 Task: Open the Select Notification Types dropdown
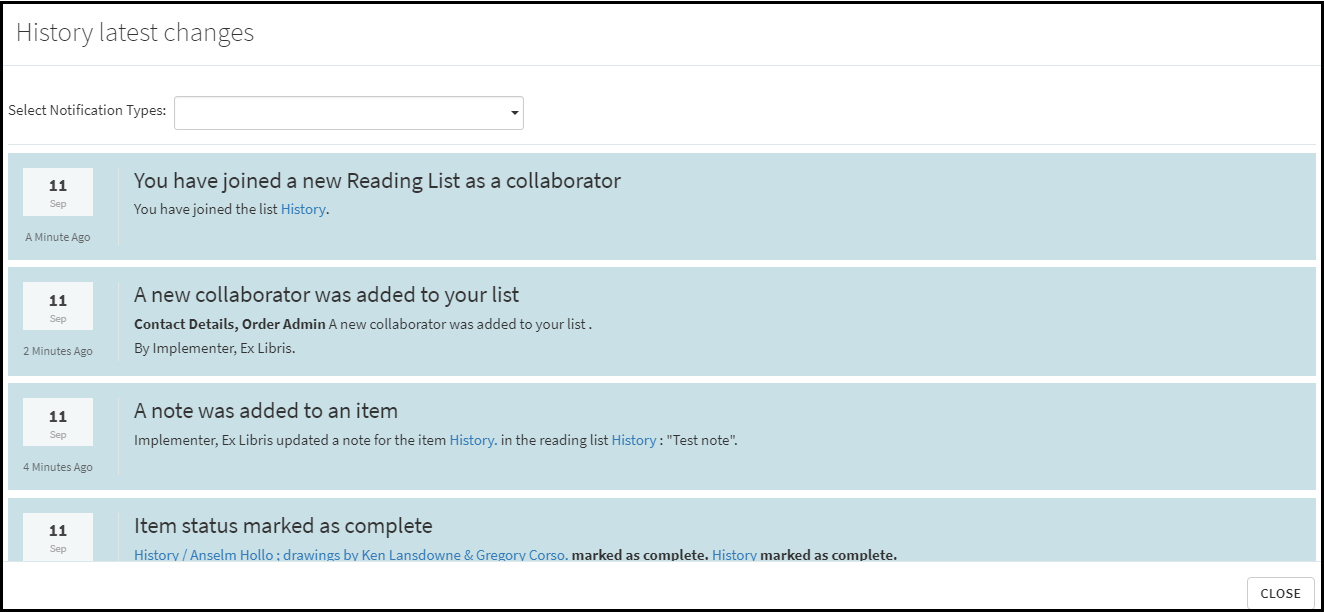click(x=348, y=113)
